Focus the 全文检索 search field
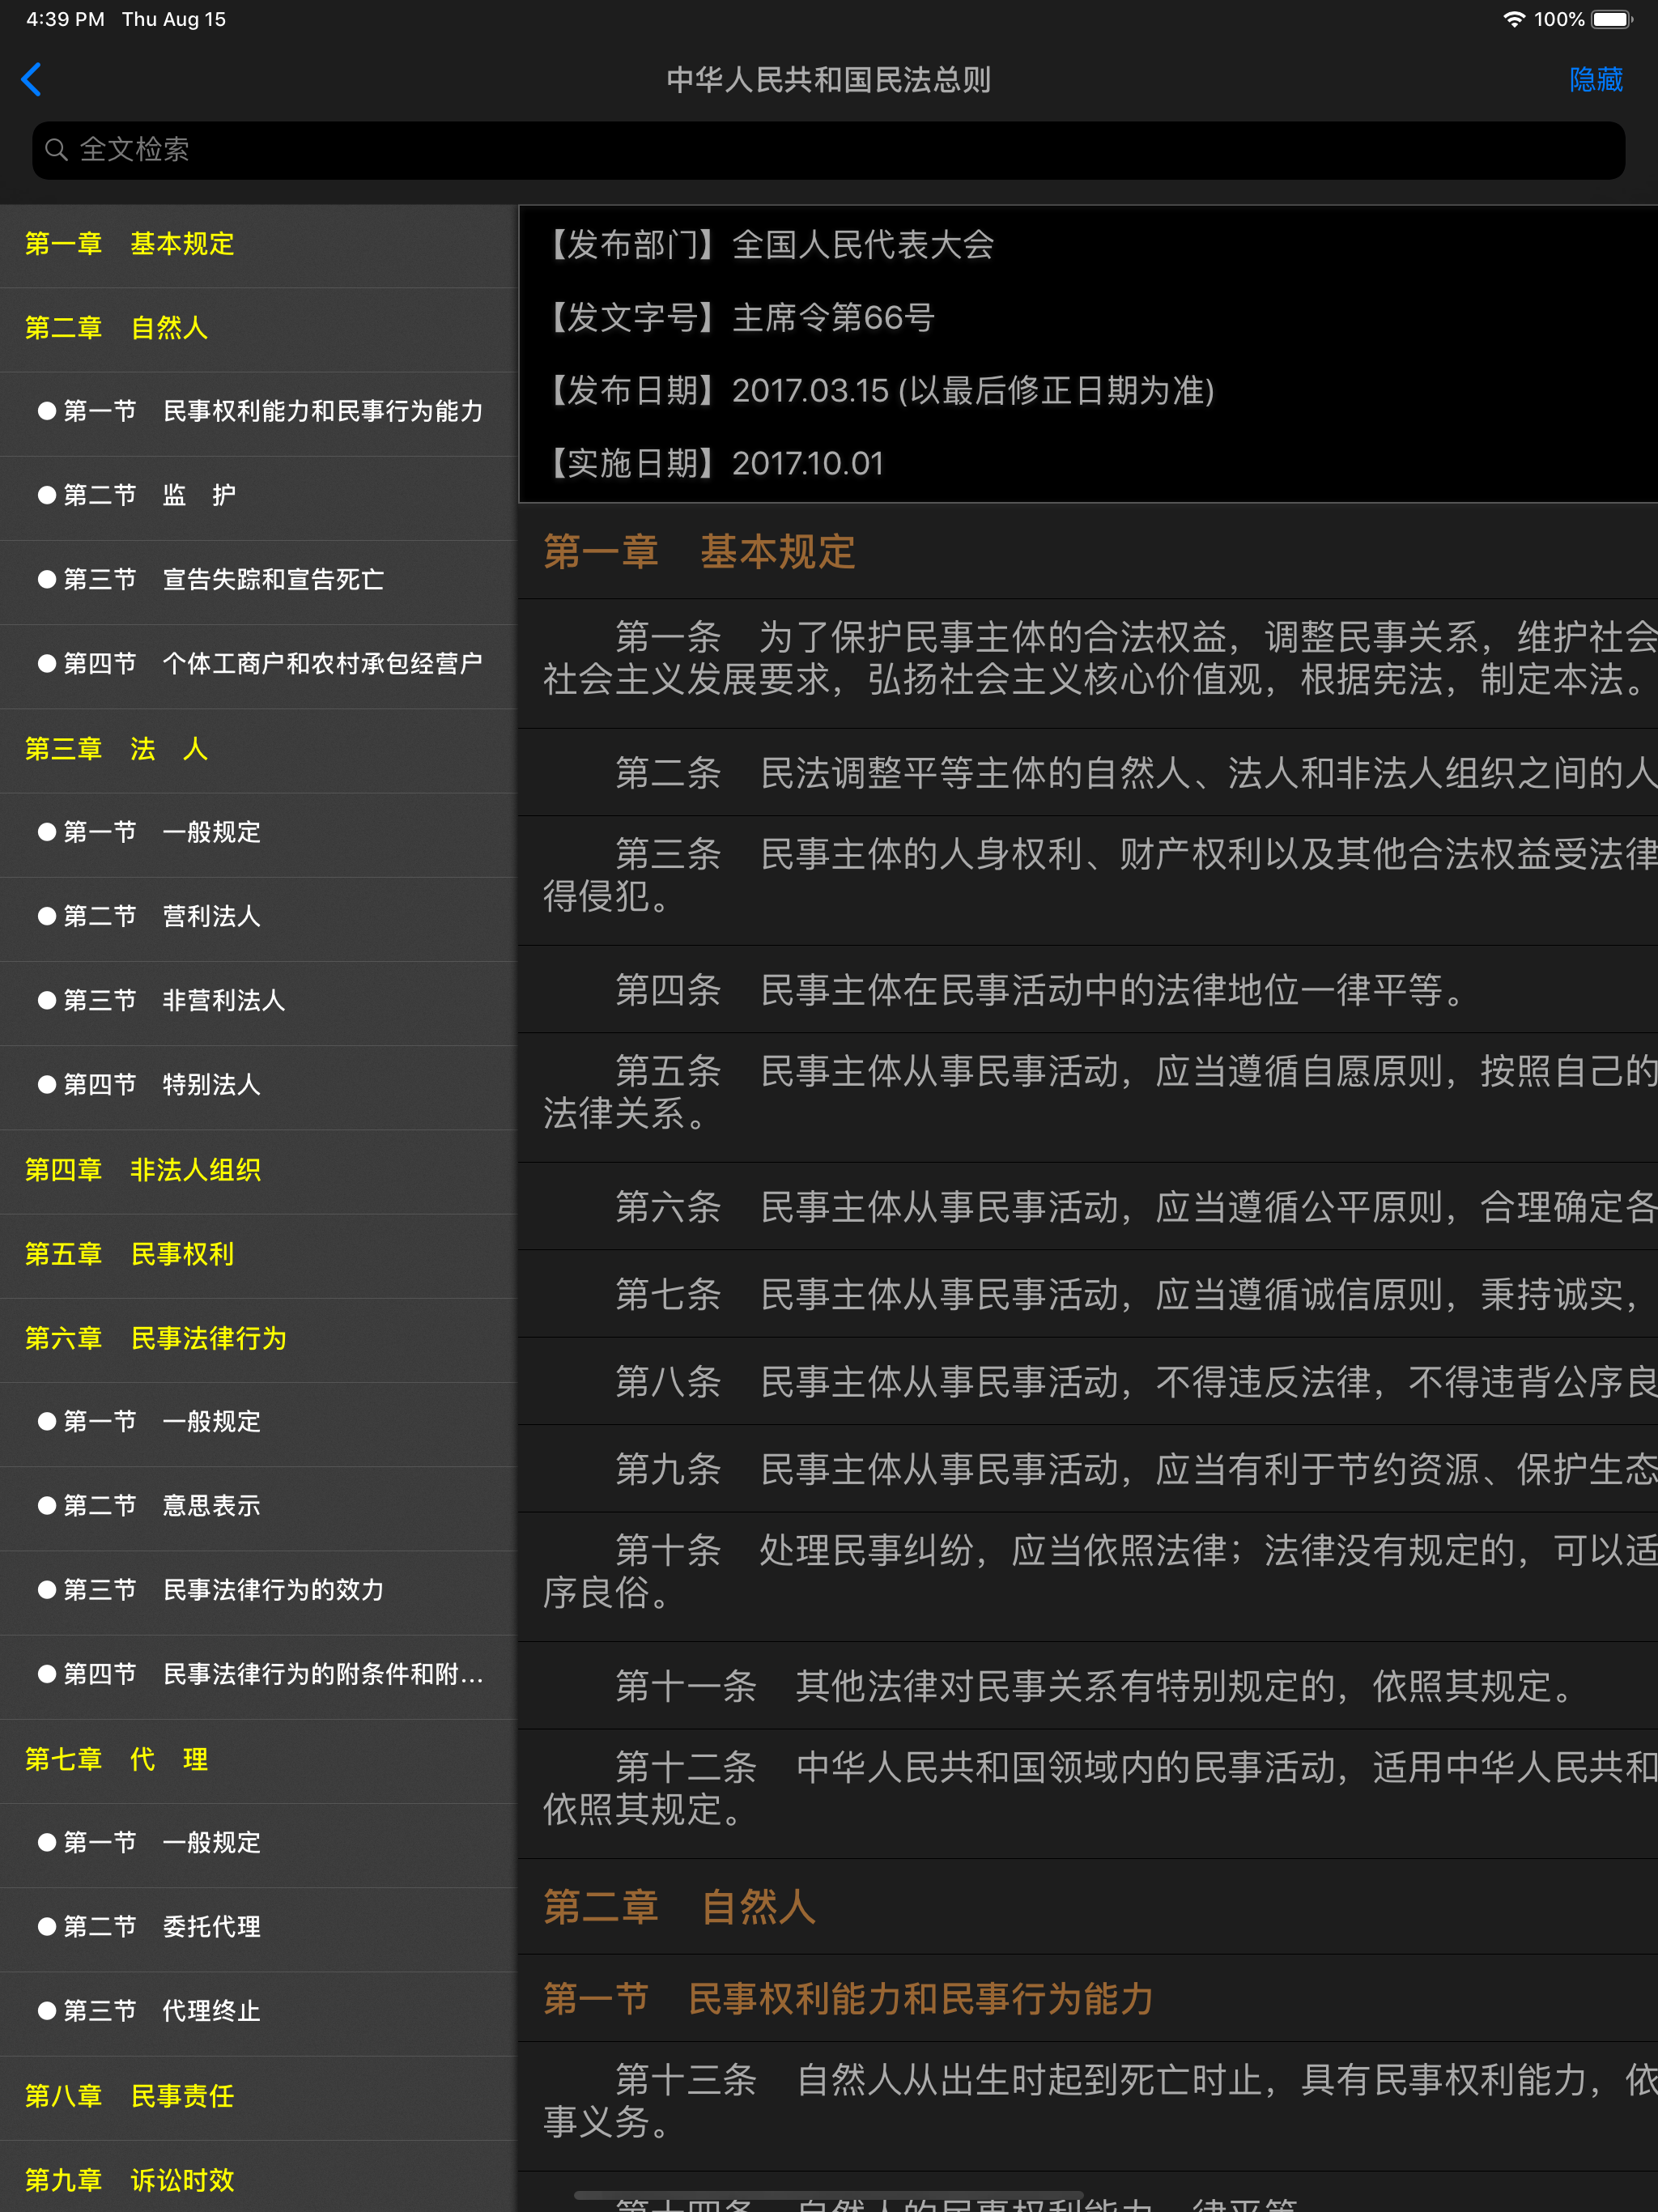This screenshot has height=2212, width=1658. pyautogui.click(x=828, y=150)
